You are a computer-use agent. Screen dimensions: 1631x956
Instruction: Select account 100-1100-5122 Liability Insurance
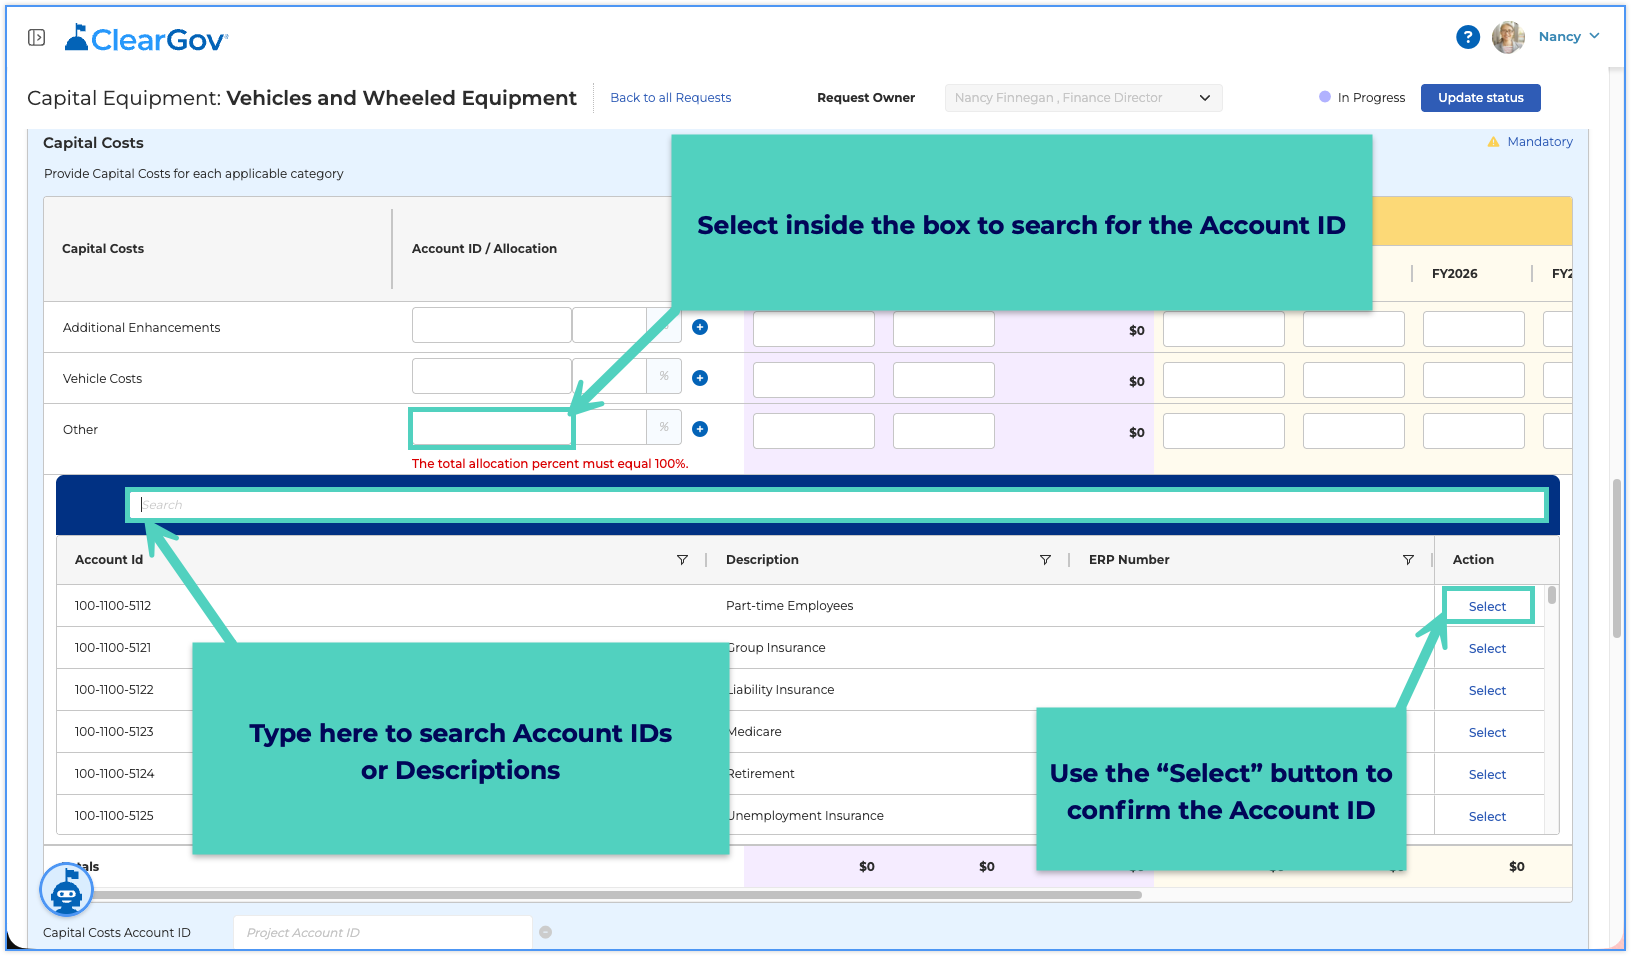1487,691
